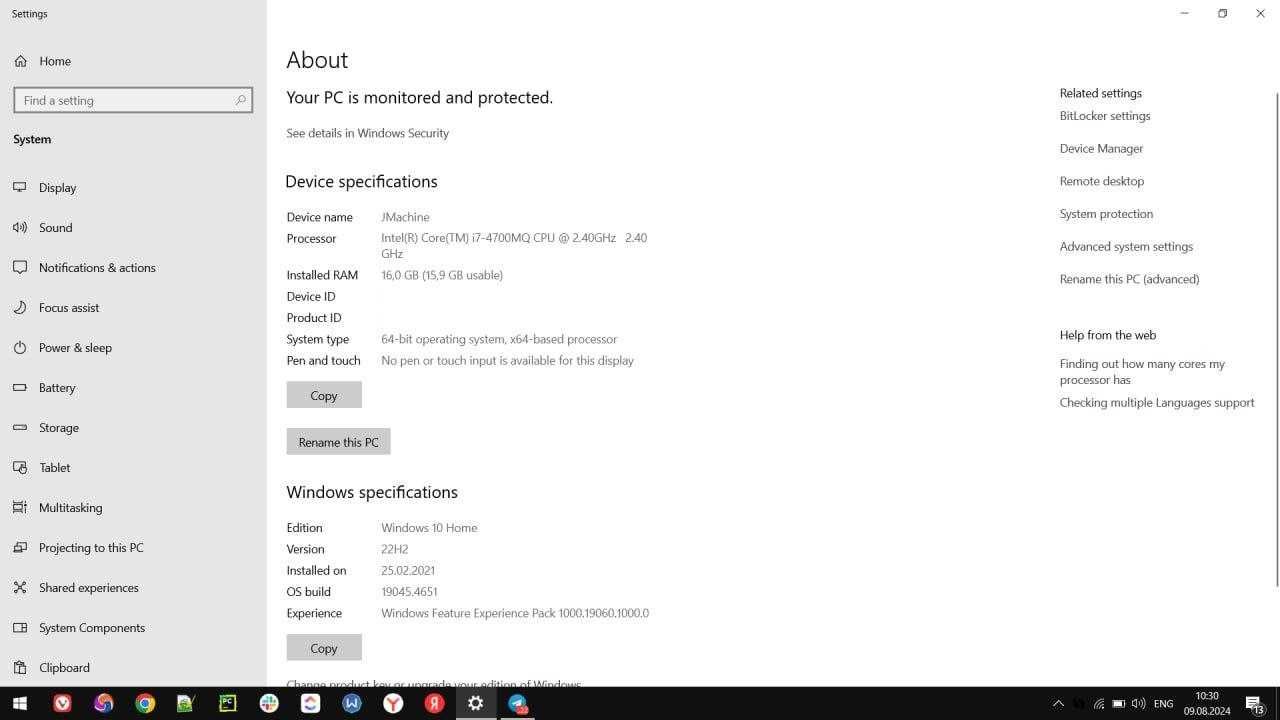
Task: Click the Find a setting search box
Action: pyautogui.click(x=133, y=100)
